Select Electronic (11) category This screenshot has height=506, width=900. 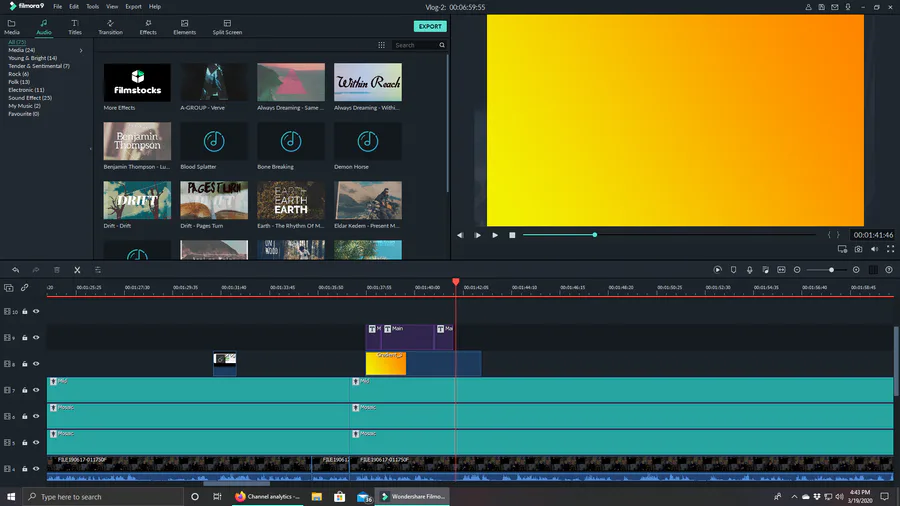click(26, 90)
